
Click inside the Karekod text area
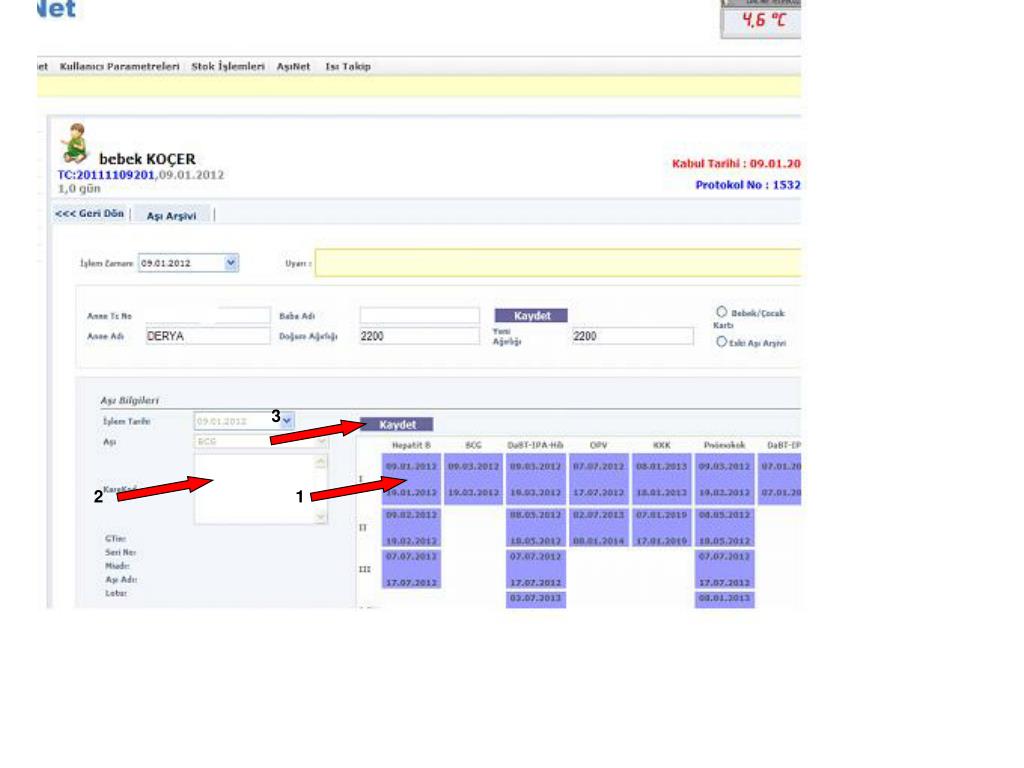[x=255, y=489]
